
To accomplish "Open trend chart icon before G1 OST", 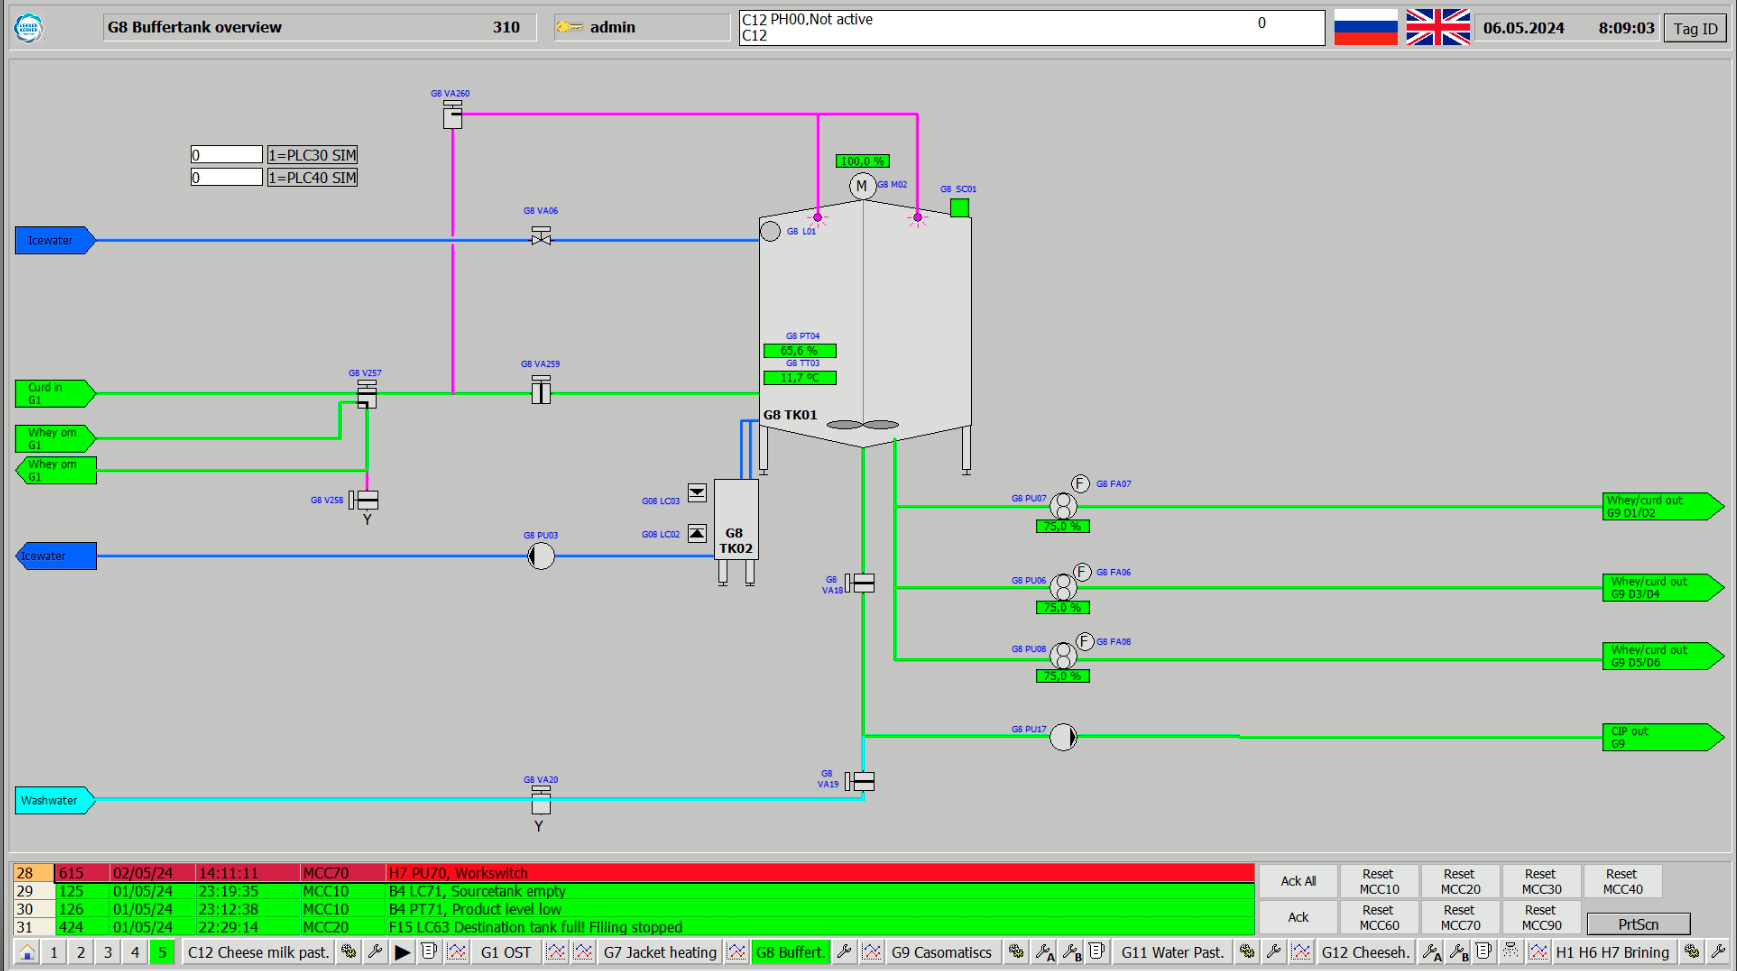I will tap(457, 952).
